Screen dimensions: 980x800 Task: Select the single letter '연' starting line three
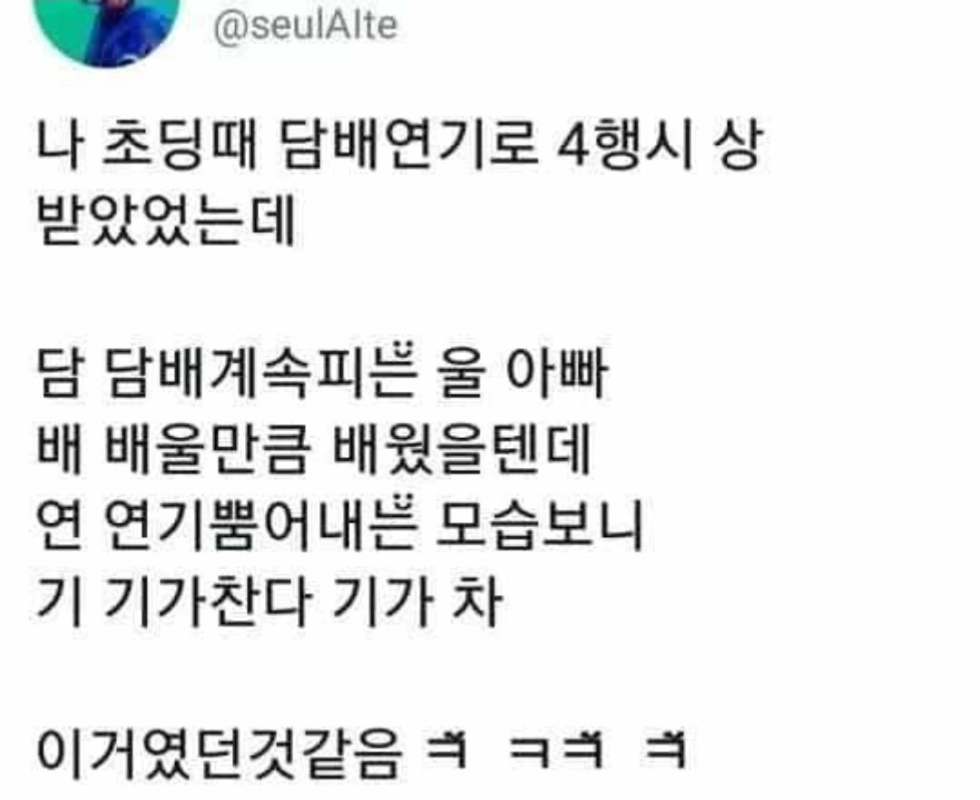pos(59,526)
